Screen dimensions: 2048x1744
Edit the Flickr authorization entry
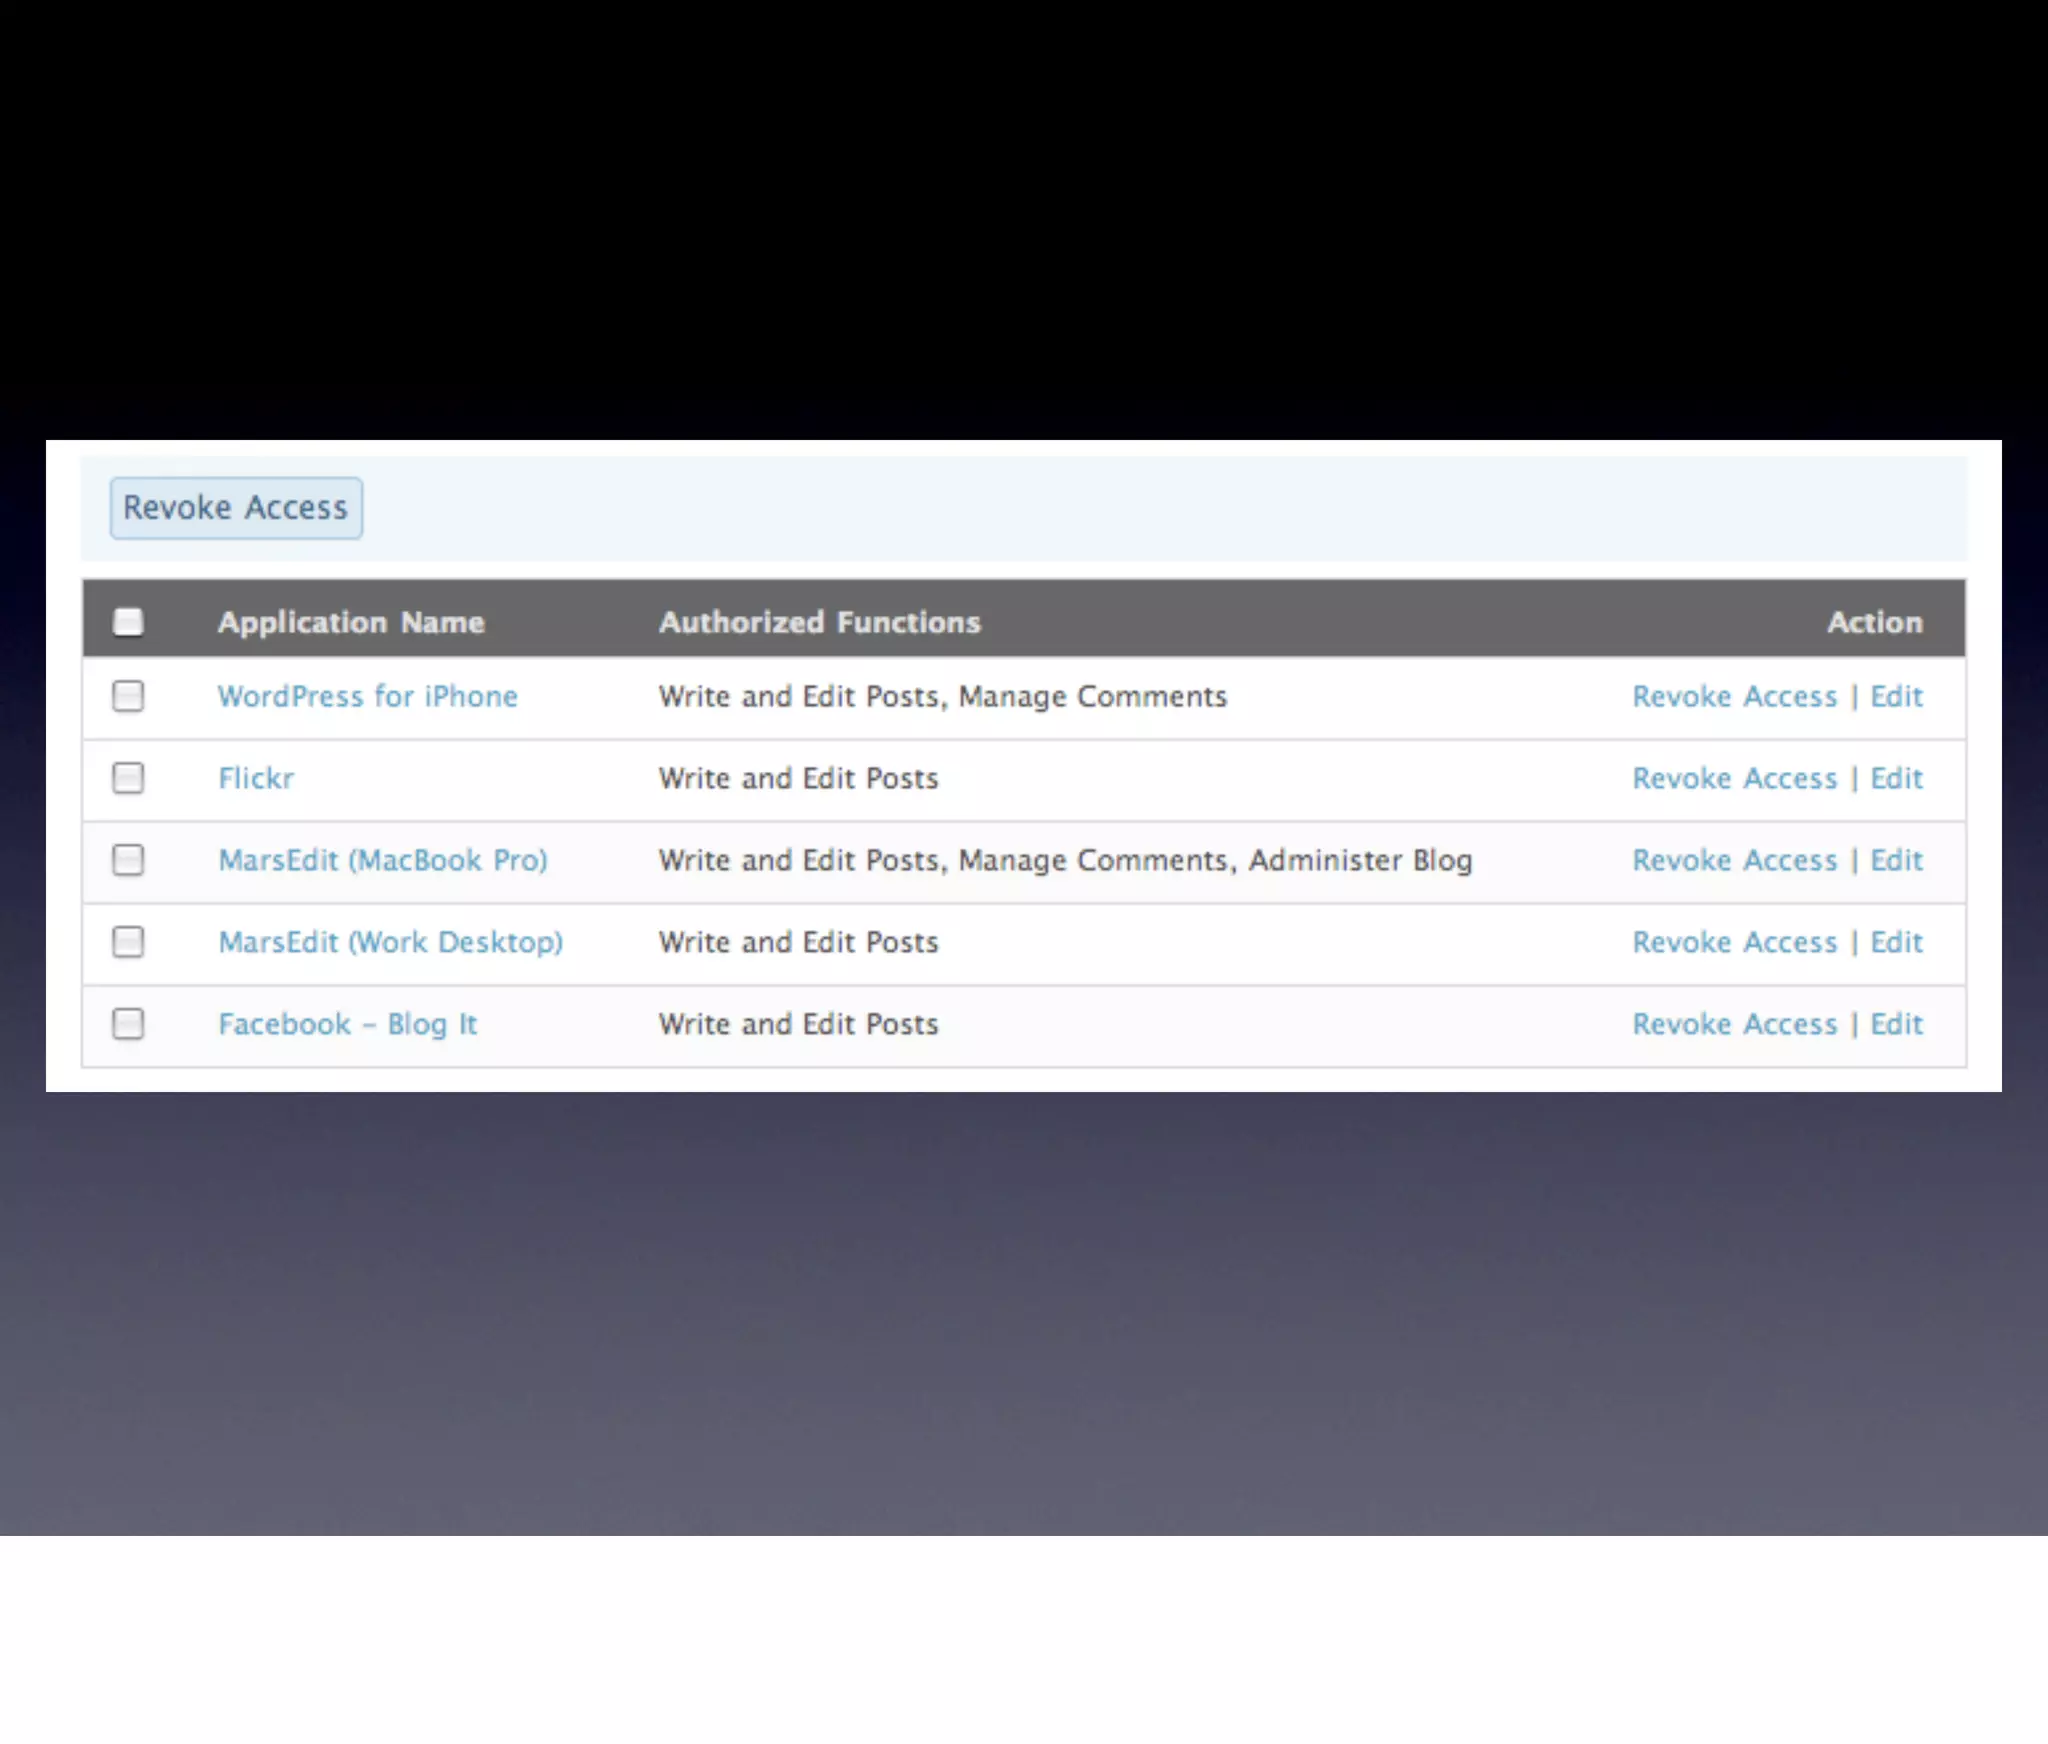click(x=1896, y=778)
